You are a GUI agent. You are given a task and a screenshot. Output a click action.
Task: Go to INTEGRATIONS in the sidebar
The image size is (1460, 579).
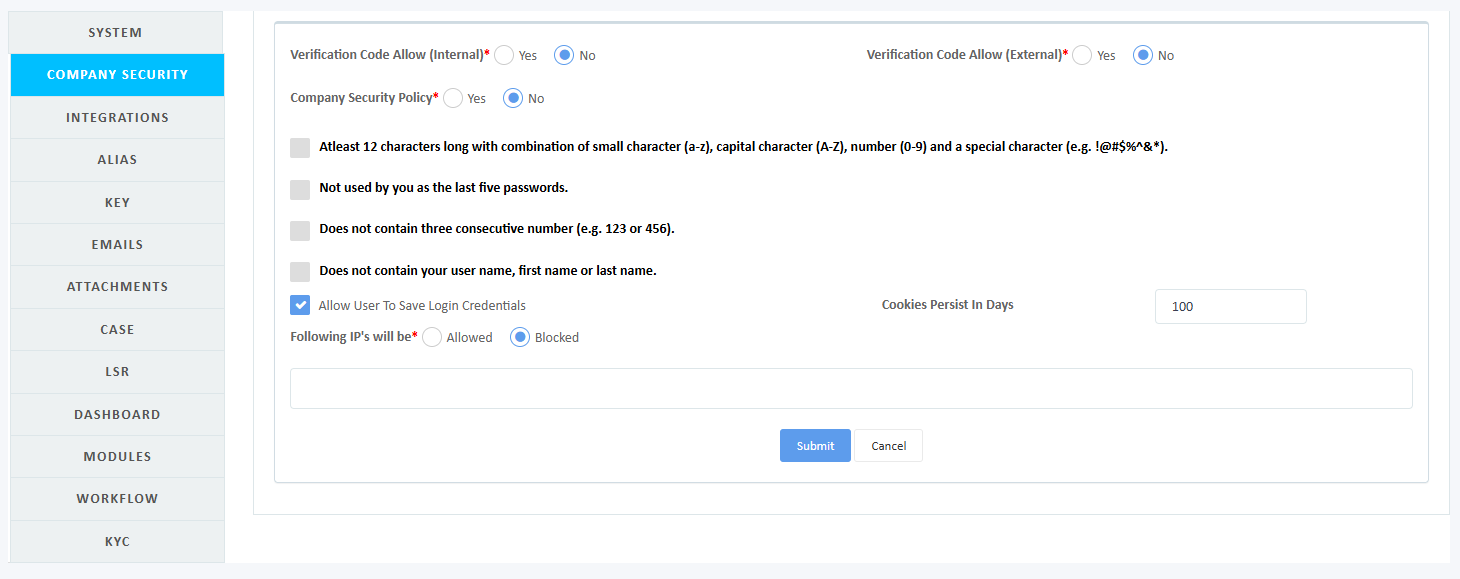coord(117,118)
